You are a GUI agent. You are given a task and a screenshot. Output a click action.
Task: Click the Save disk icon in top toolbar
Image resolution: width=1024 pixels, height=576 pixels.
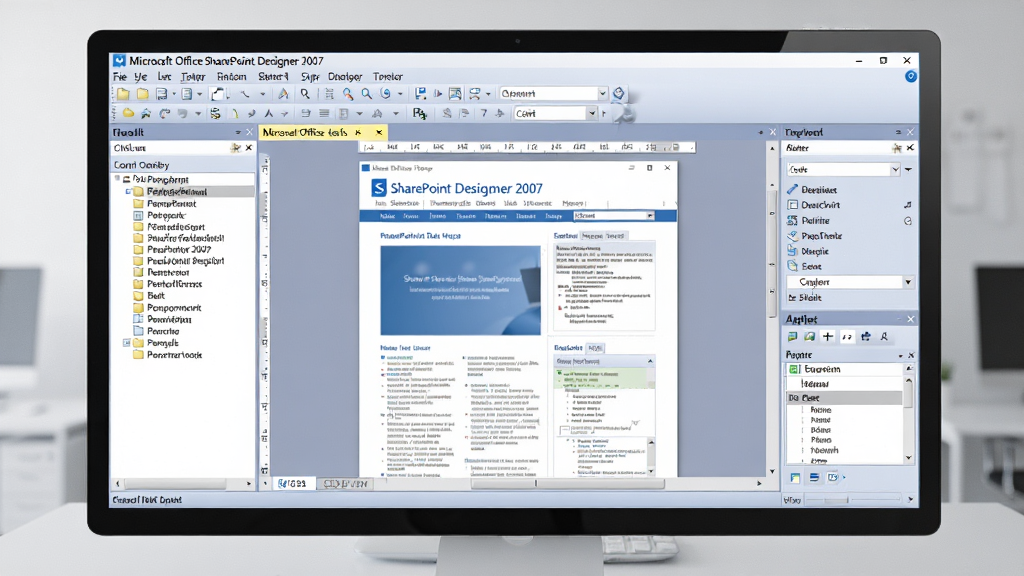(x=161, y=94)
